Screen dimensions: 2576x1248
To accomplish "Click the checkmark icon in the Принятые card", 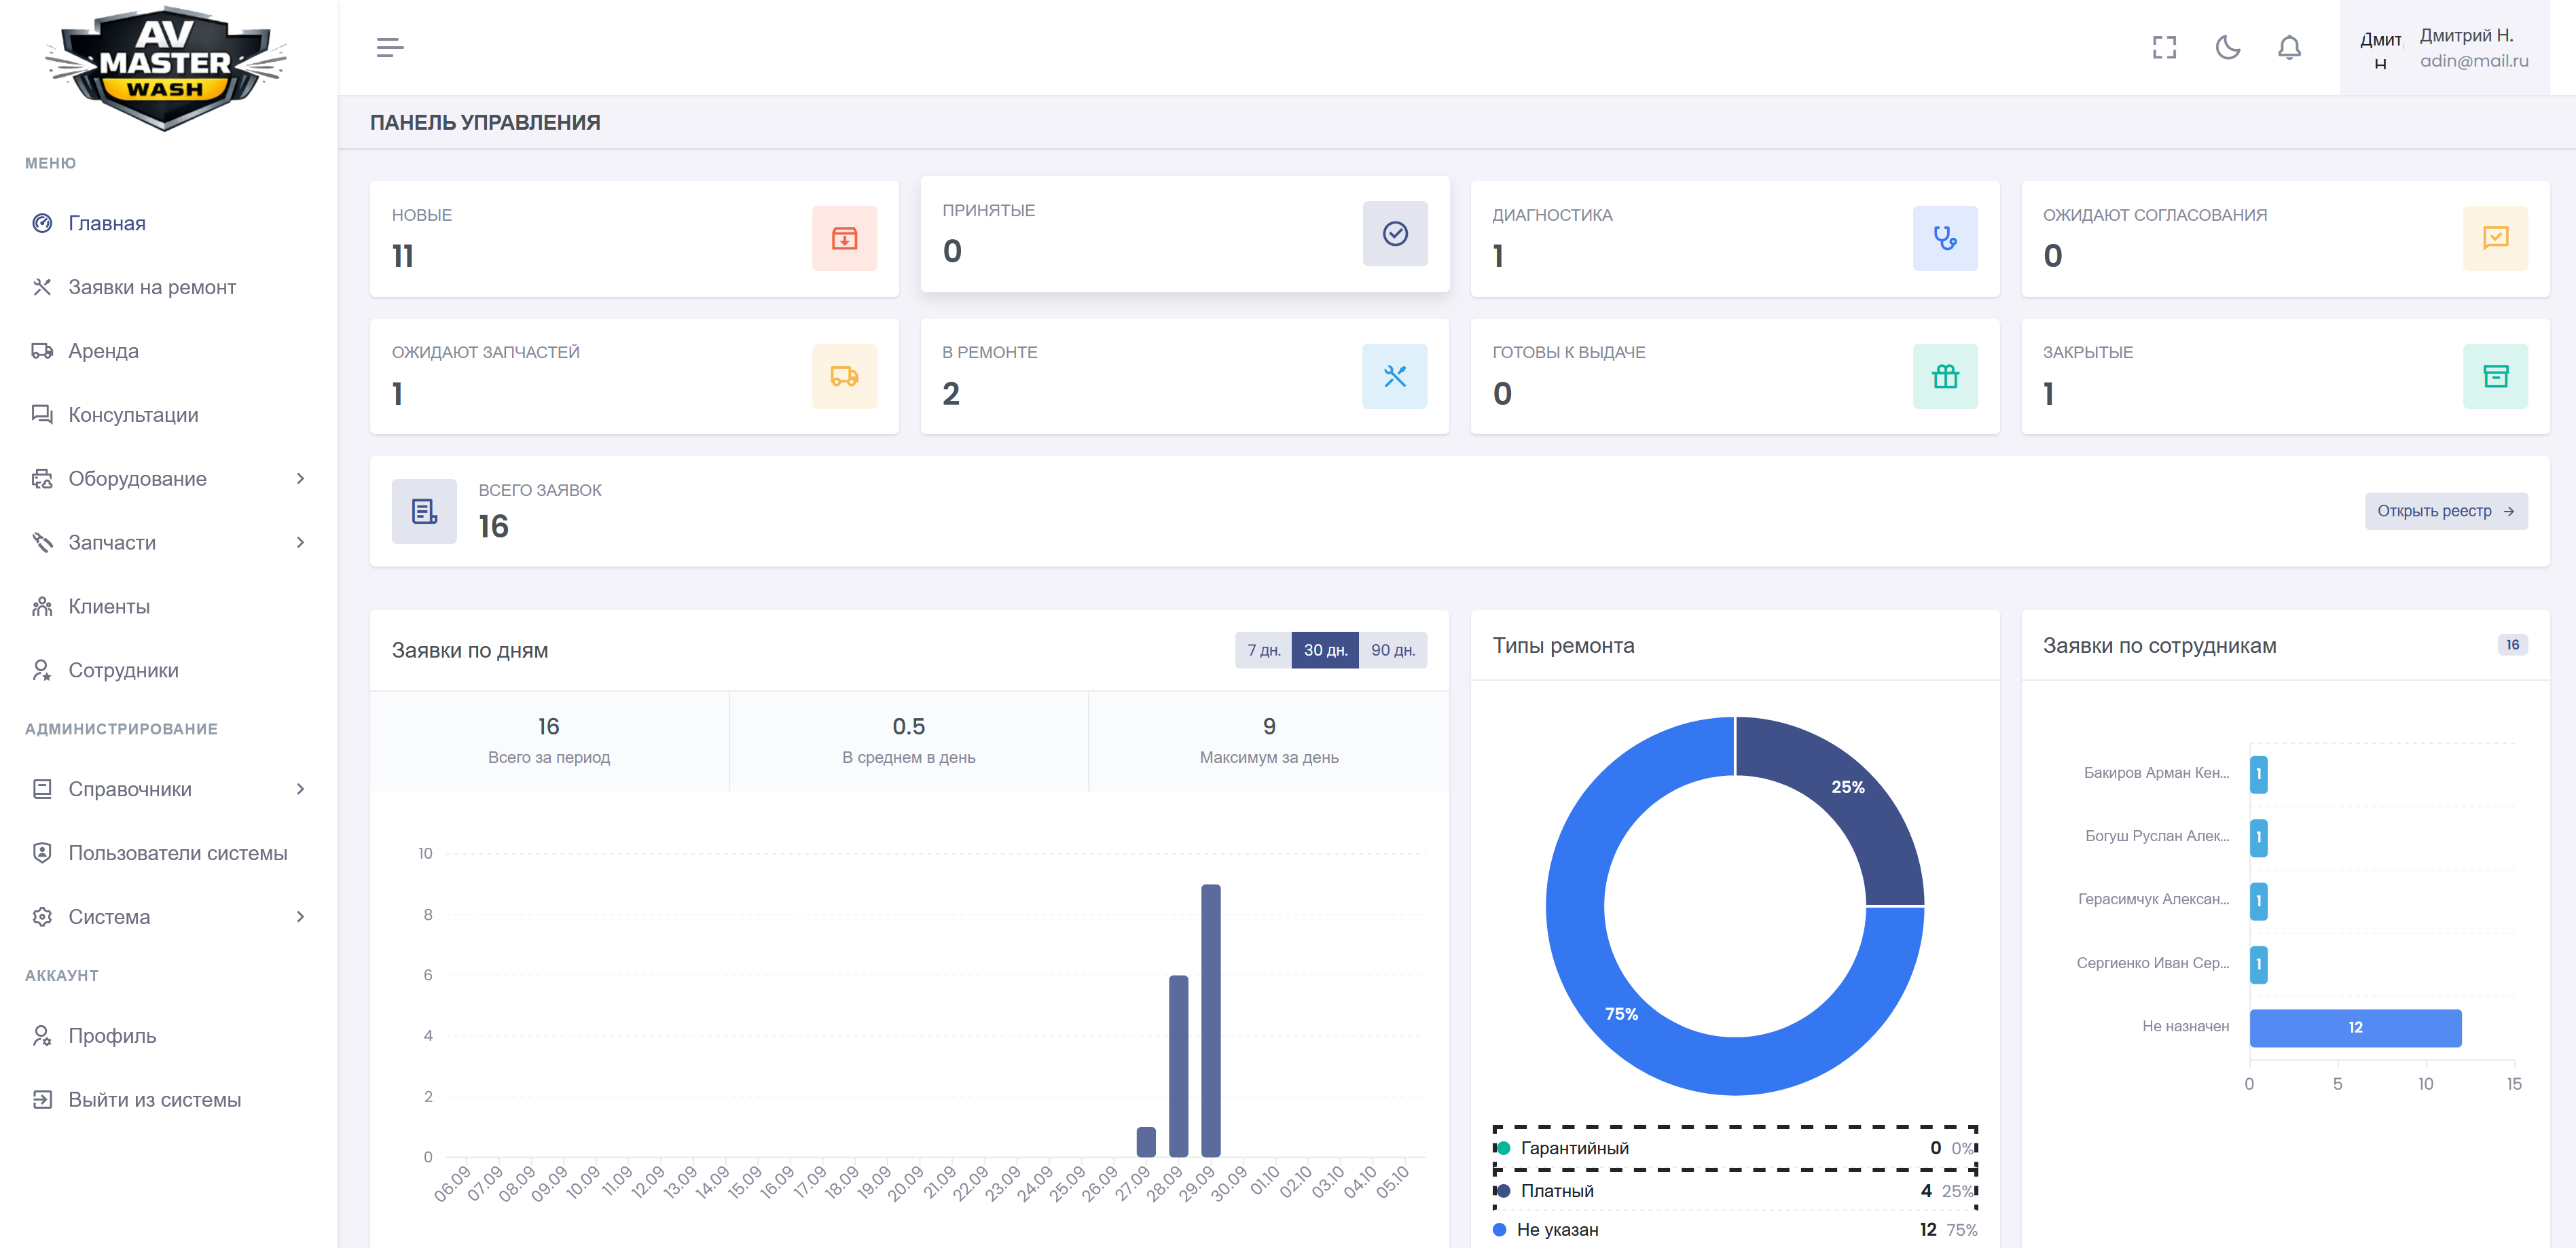I will tap(1395, 233).
